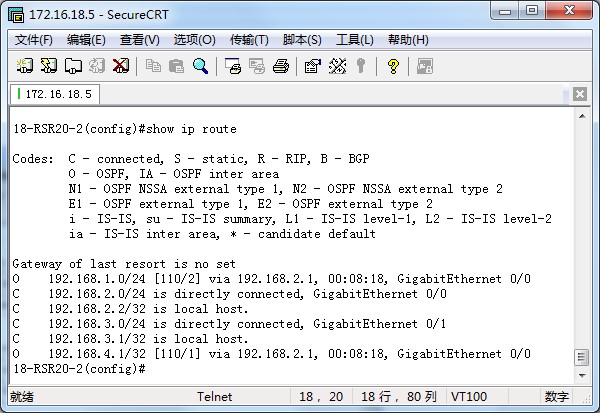Open Find with the magnifier icon
Image resolution: width=600 pixels, height=413 pixels.
201,67
